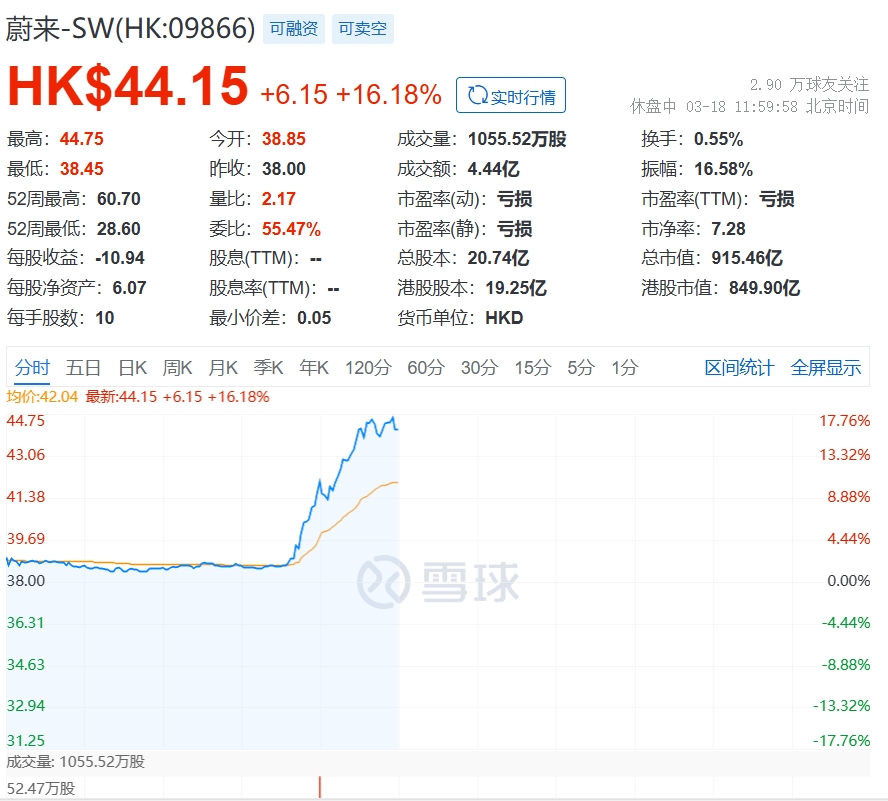Click the red volume bar in volume panel

click(320, 787)
